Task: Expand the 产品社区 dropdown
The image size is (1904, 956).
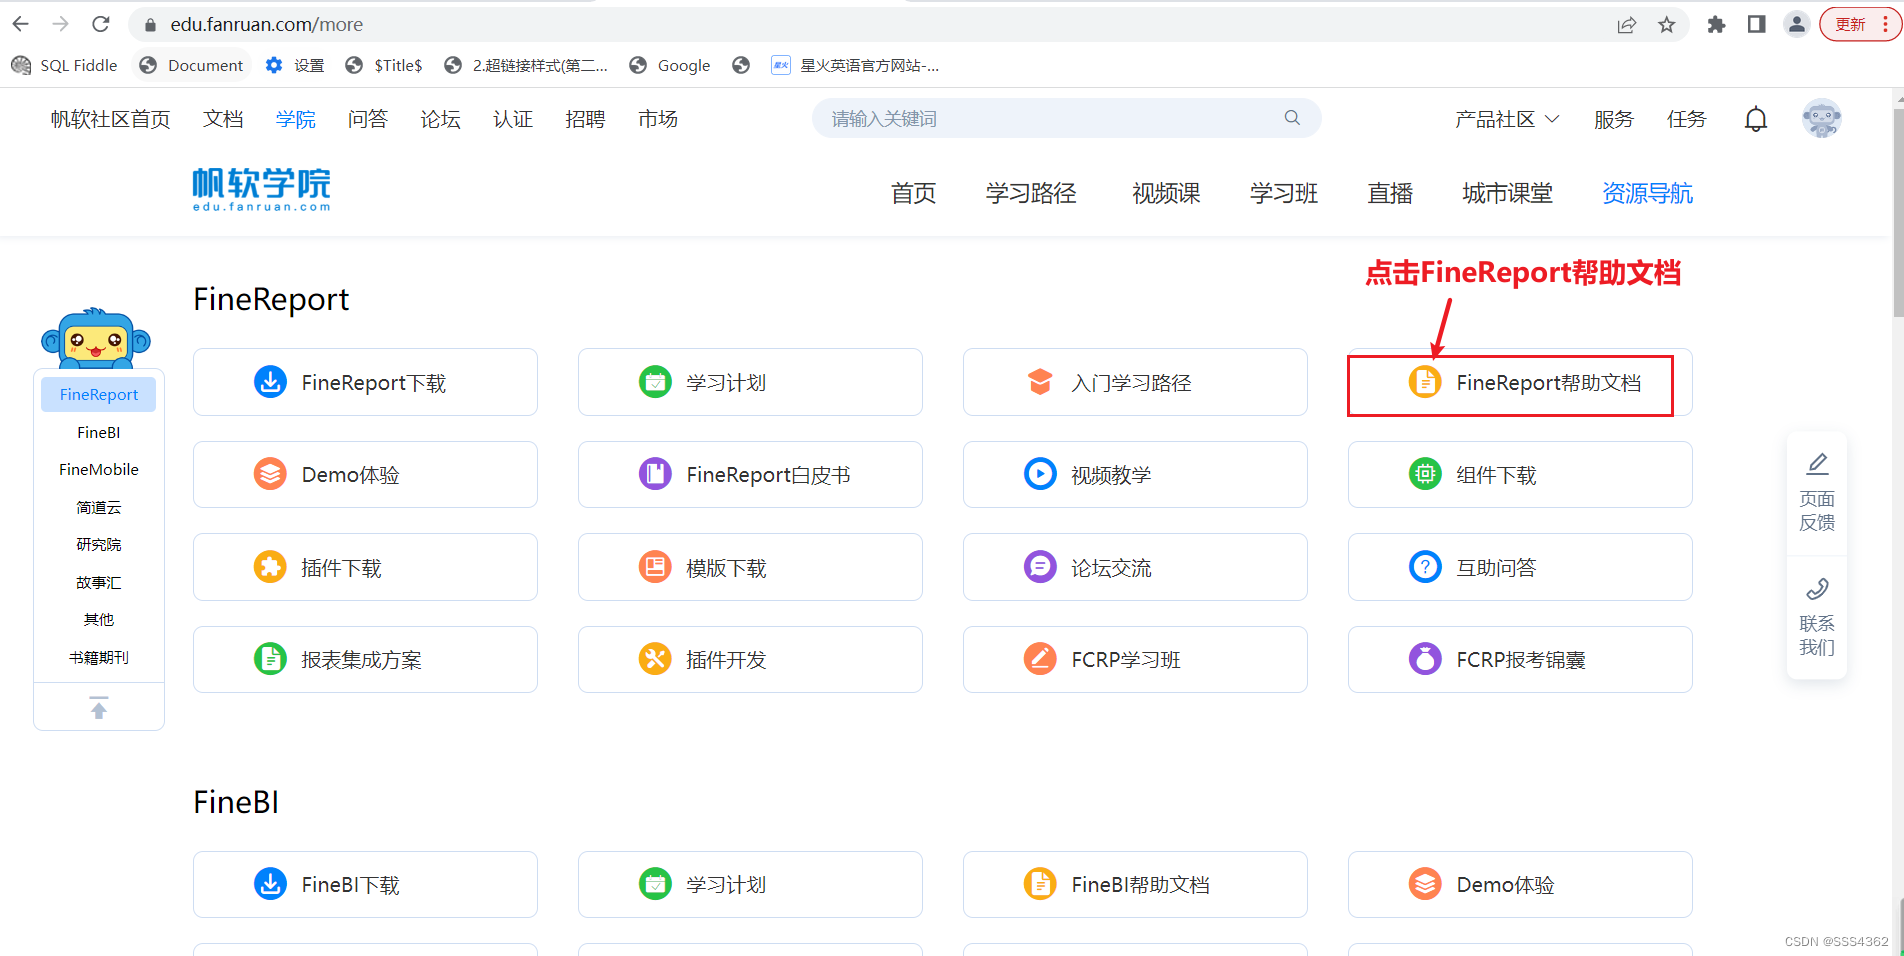Action: coord(1507,119)
